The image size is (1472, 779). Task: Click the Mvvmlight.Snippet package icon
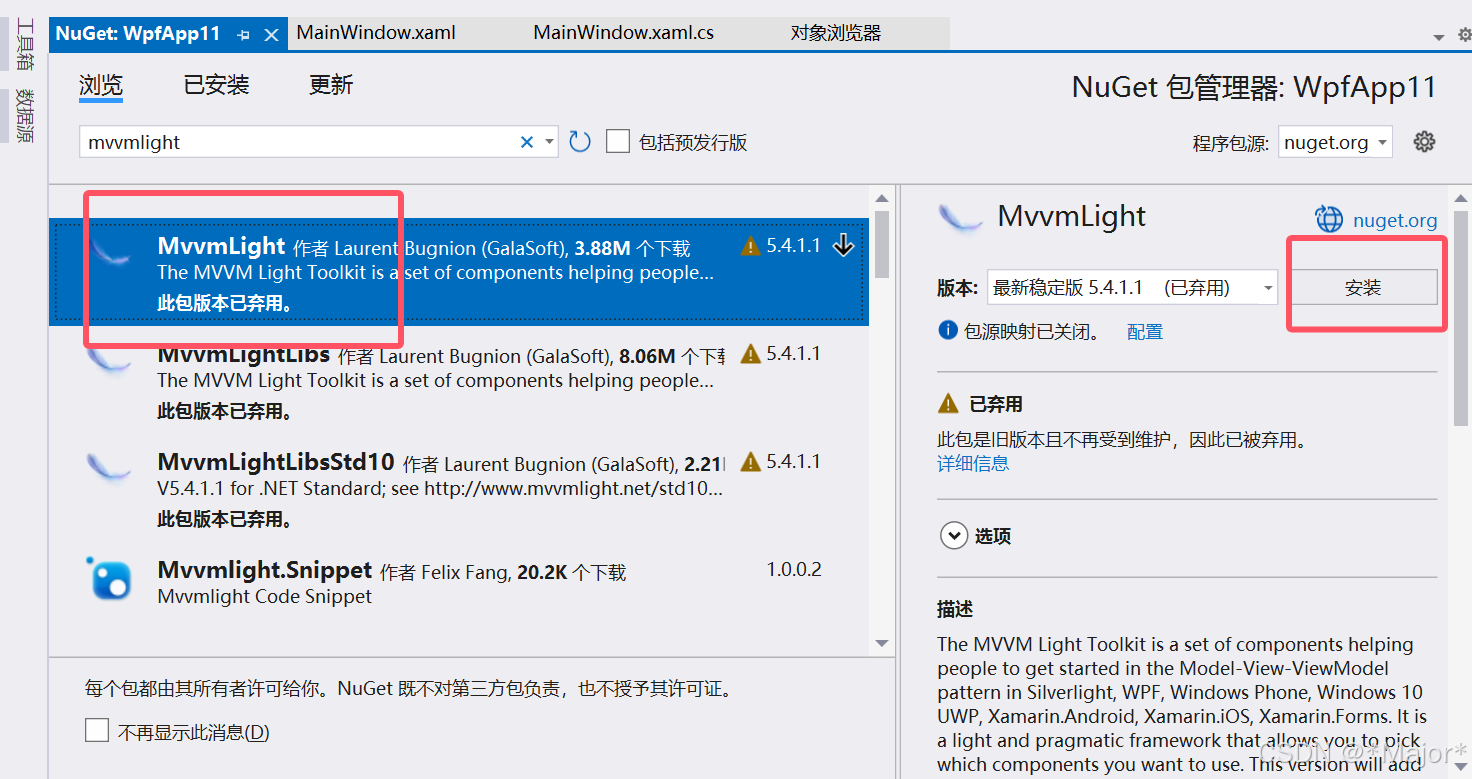pos(110,579)
